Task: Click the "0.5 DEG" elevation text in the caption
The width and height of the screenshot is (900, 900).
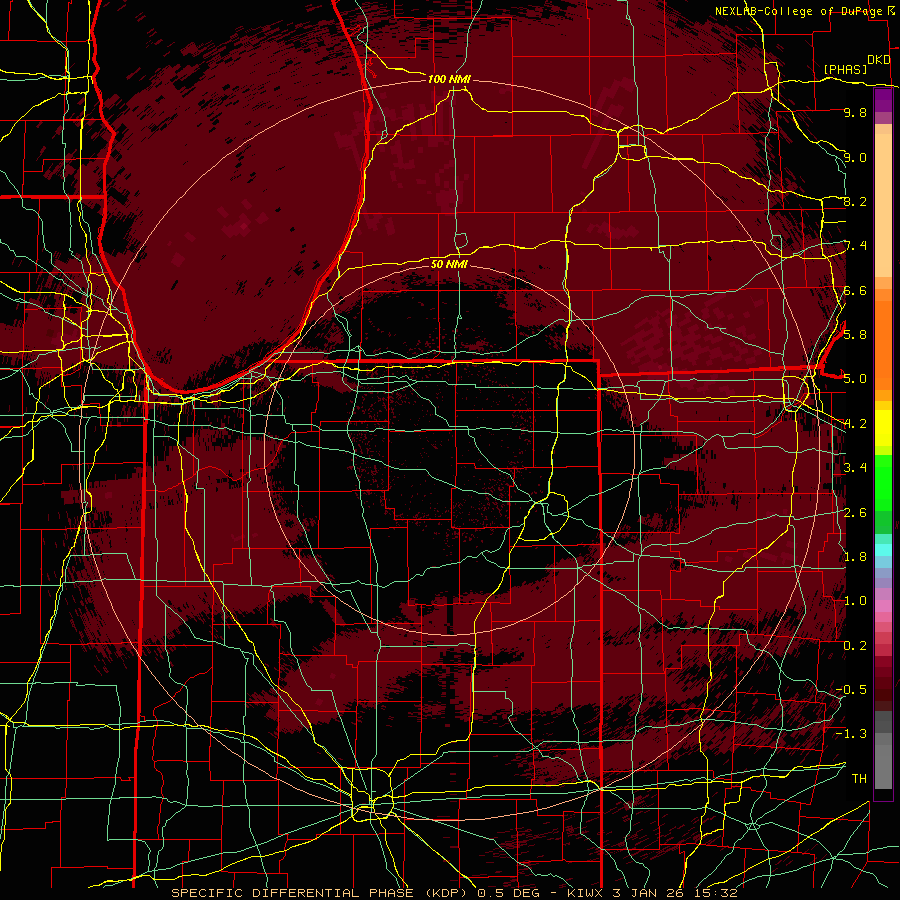Action: pyautogui.click(x=511, y=893)
